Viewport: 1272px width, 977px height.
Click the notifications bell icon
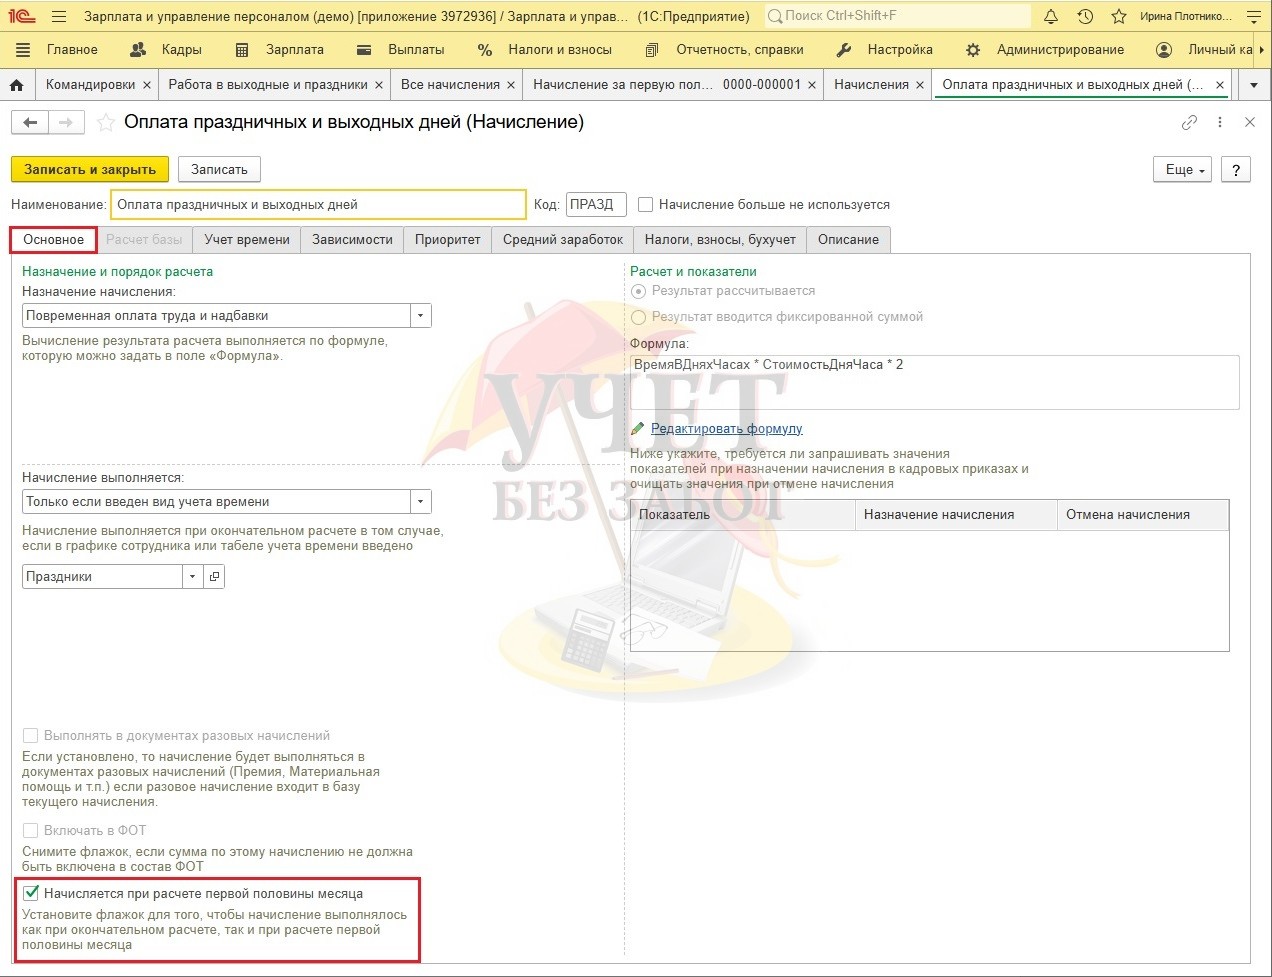coord(1051,16)
